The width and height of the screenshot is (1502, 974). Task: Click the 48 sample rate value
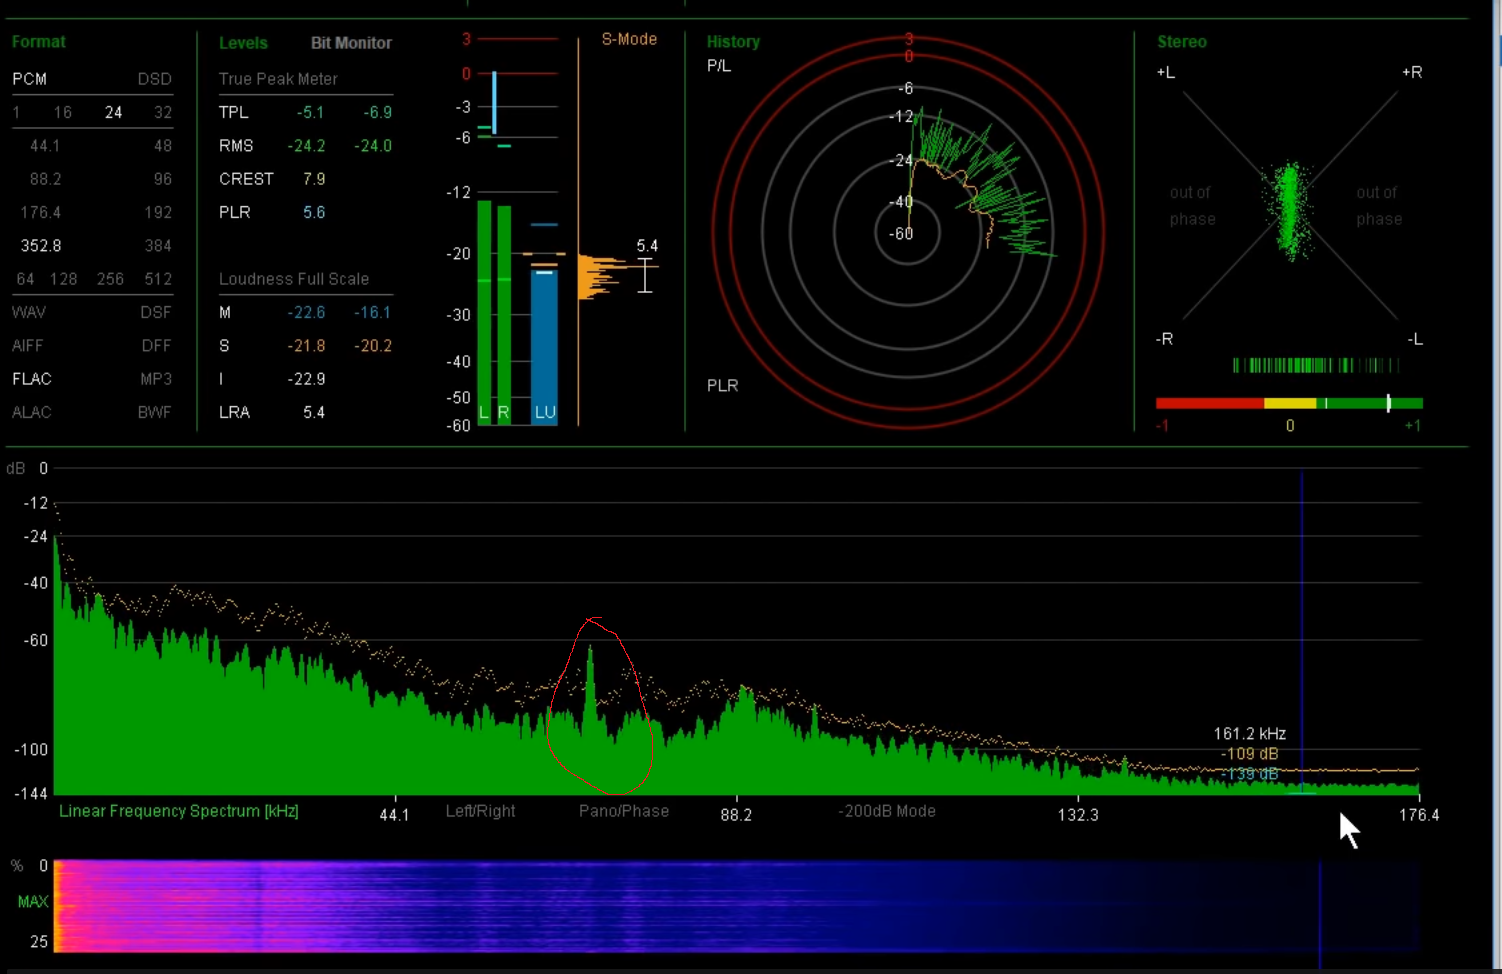pos(163,146)
